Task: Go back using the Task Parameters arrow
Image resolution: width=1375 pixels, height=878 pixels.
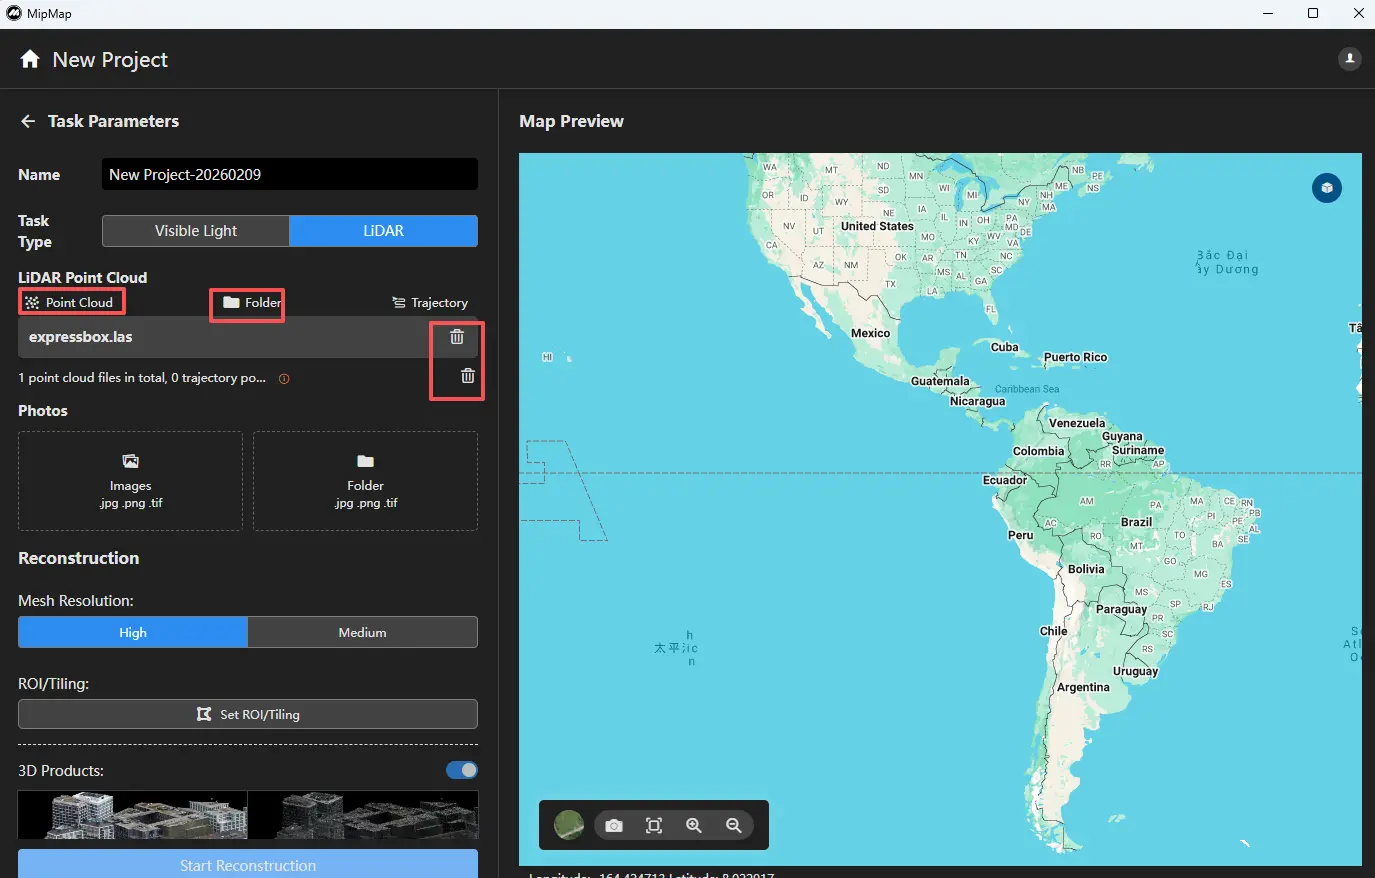Action: coord(28,121)
